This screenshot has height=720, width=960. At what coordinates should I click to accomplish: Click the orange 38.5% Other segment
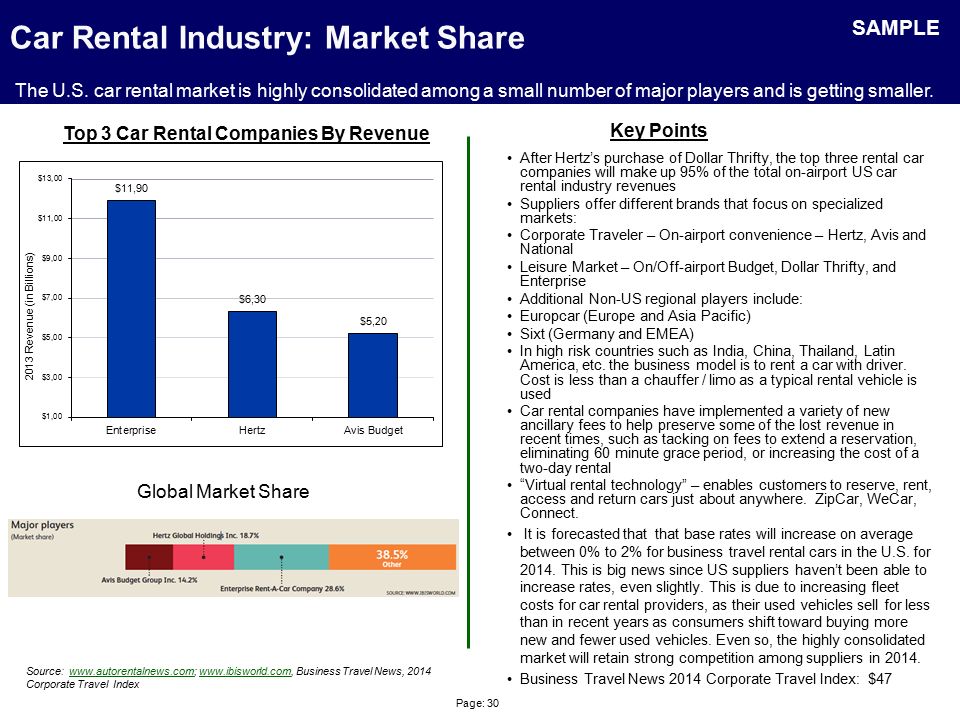pos(392,557)
